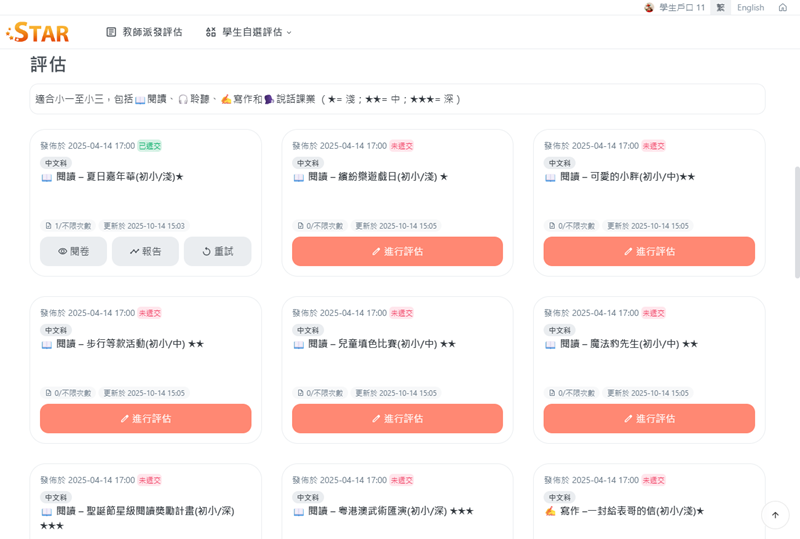Screen dimensions: 800x539
Task: Select the 學生自選評估 menu item
Action: point(249,32)
